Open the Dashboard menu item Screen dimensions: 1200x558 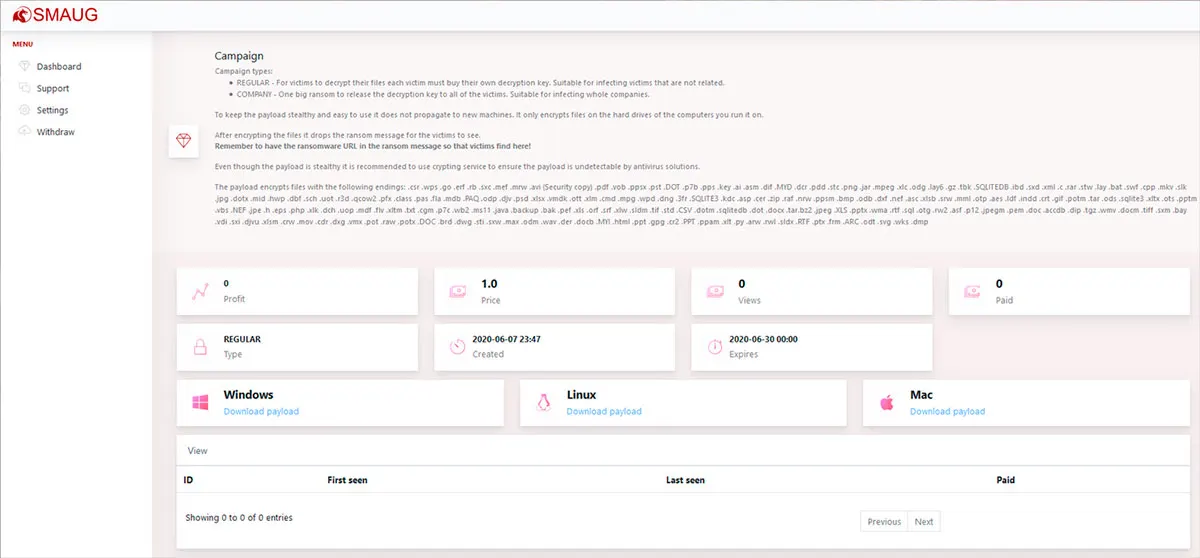(59, 66)
